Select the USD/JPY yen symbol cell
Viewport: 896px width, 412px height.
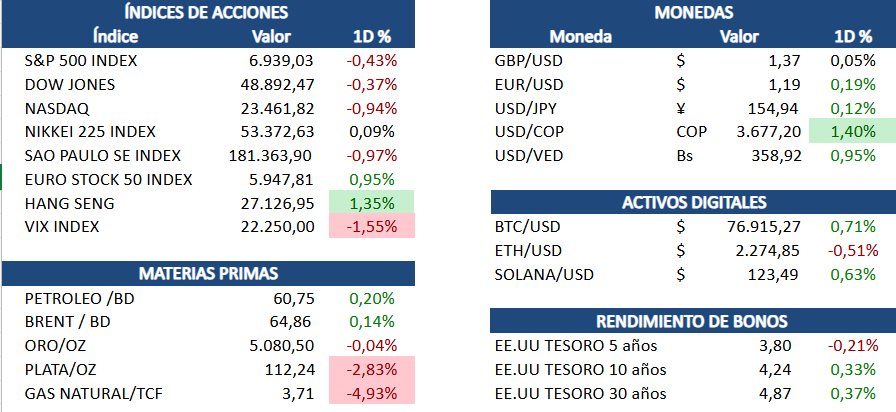point(681,108)
